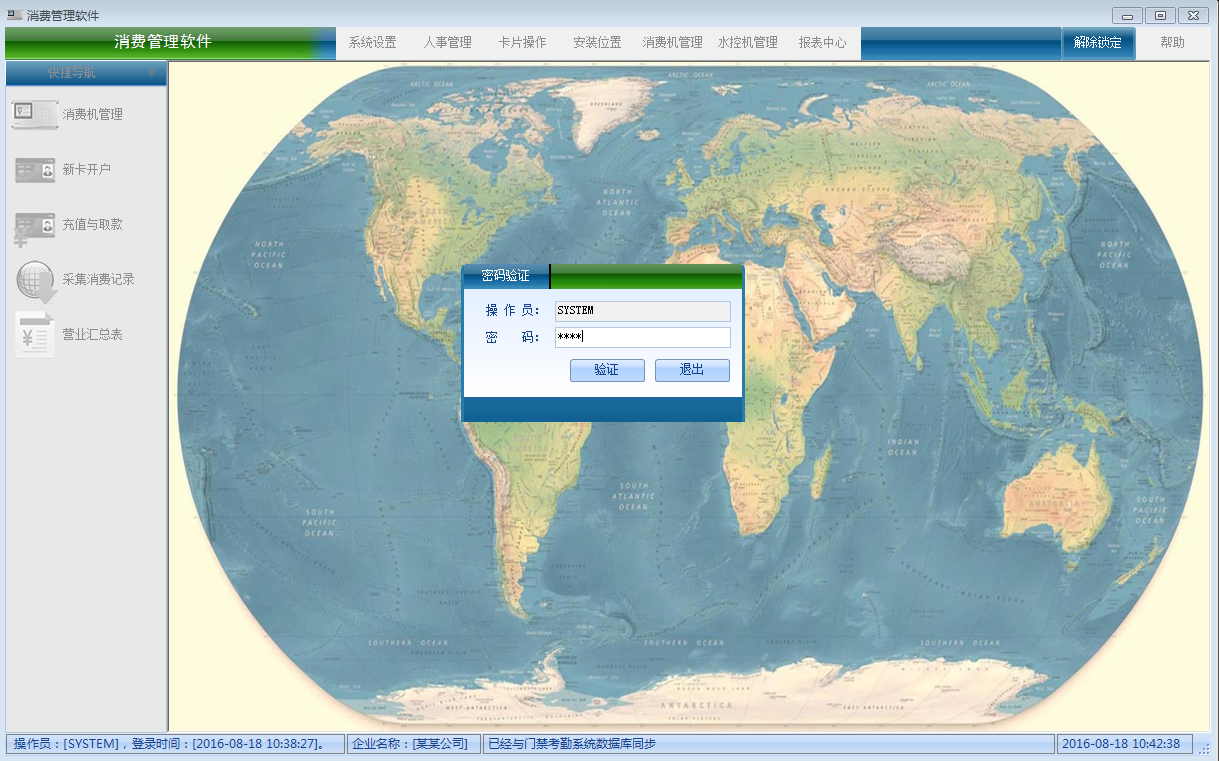Click the 充值与取款 label text
1219x761 pixels.
[x=92, y=225]
